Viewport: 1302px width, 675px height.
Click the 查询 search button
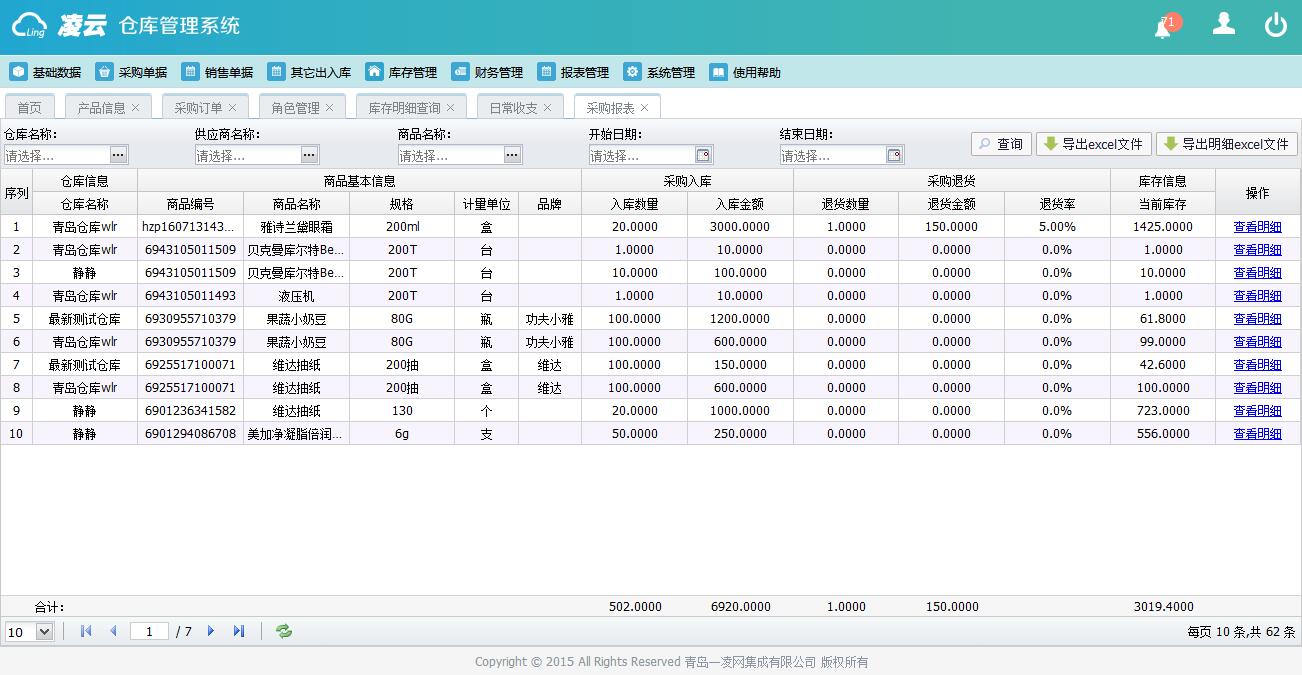1000,144
